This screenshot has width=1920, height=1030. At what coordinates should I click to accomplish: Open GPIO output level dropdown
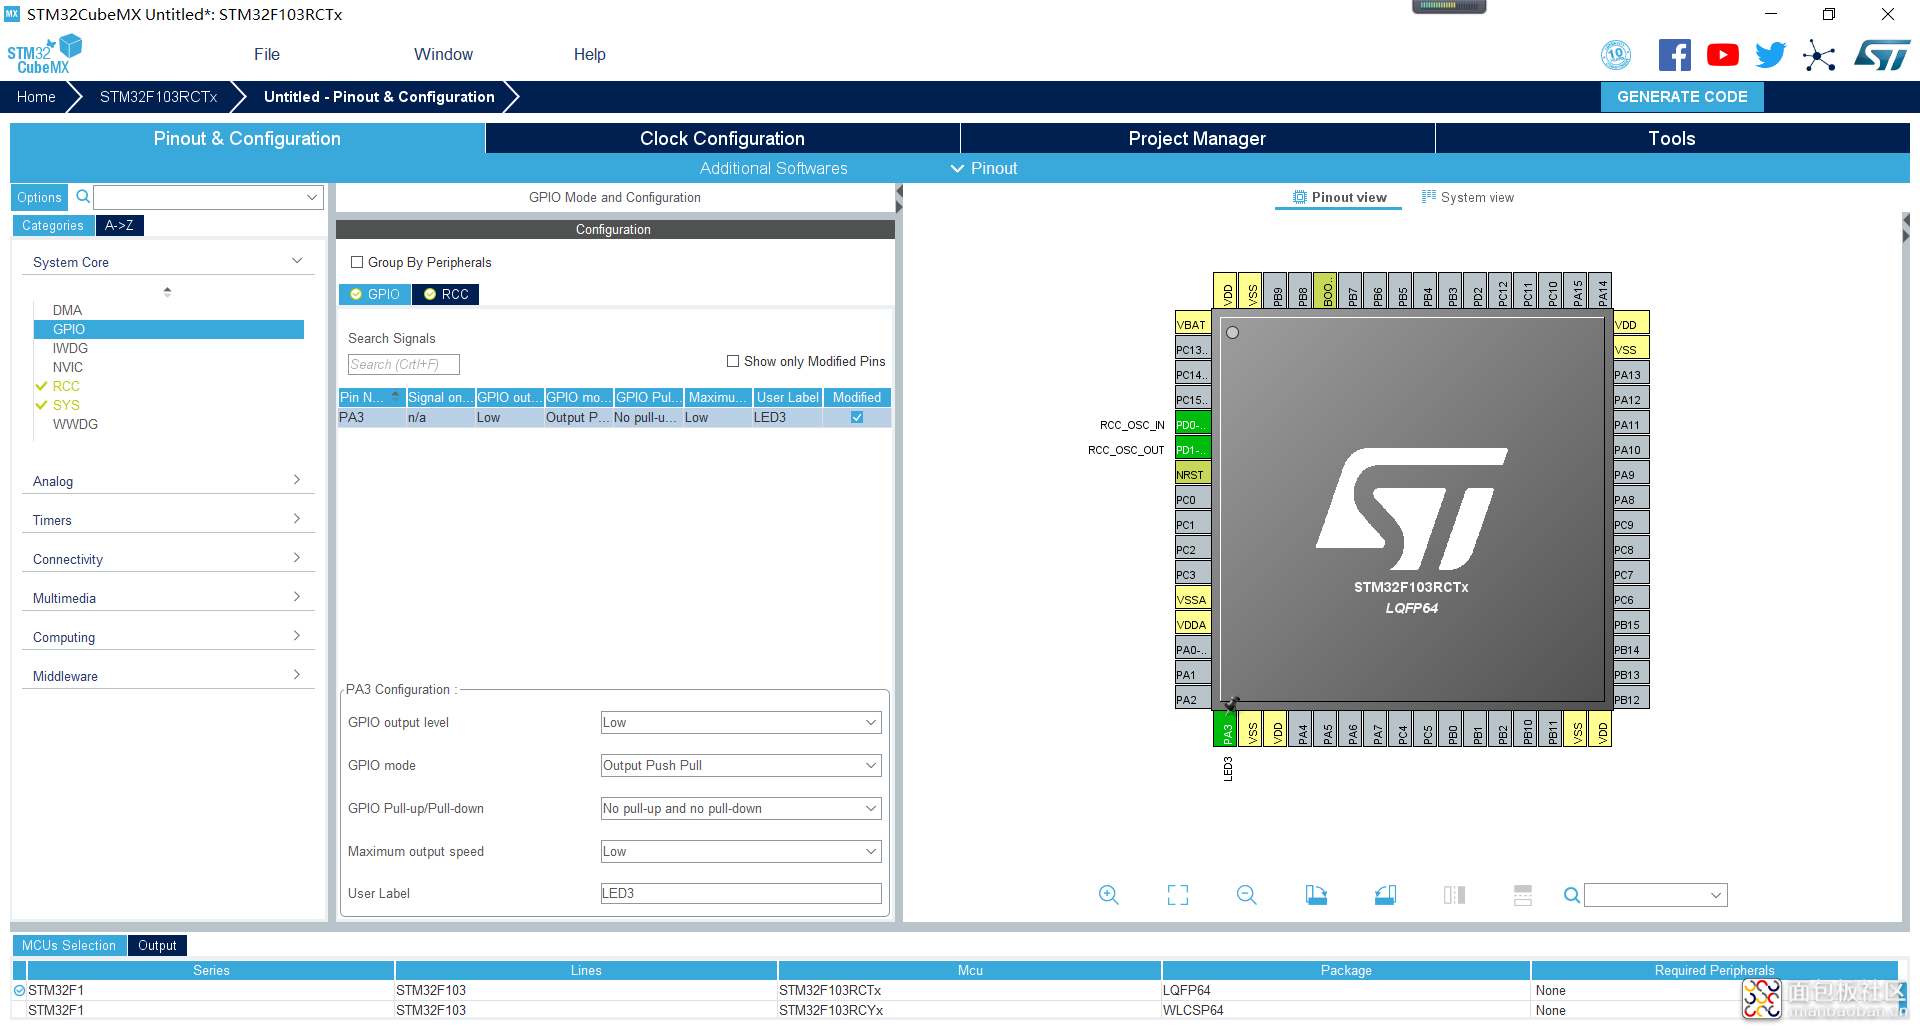pos(741,722)
